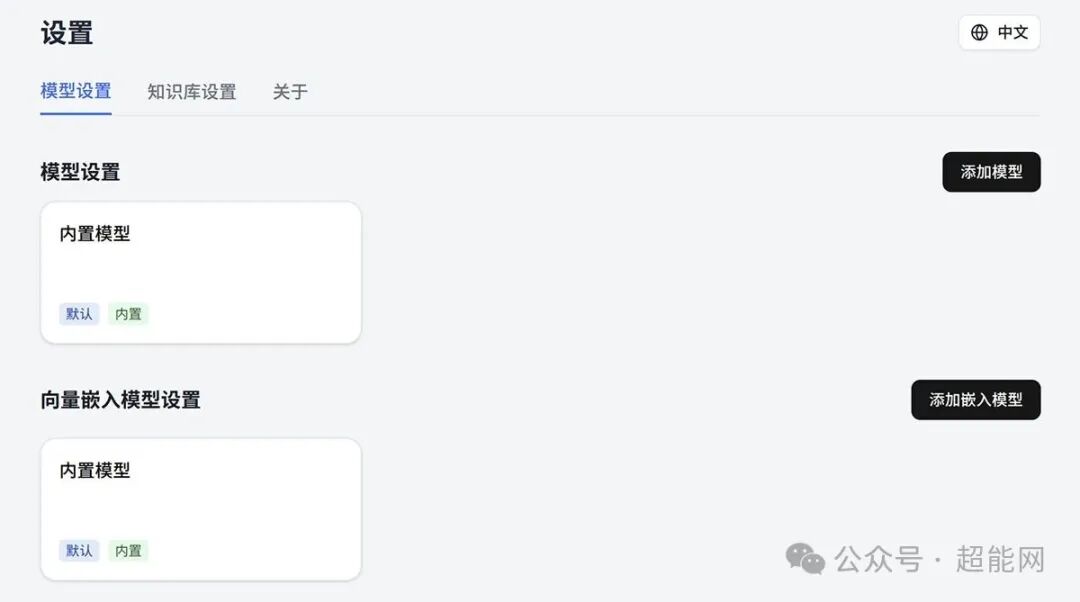This screenshot has height=602, width=1080.
Task: Switch to the 知识库设置 tab
Action: tap(192, 92)
